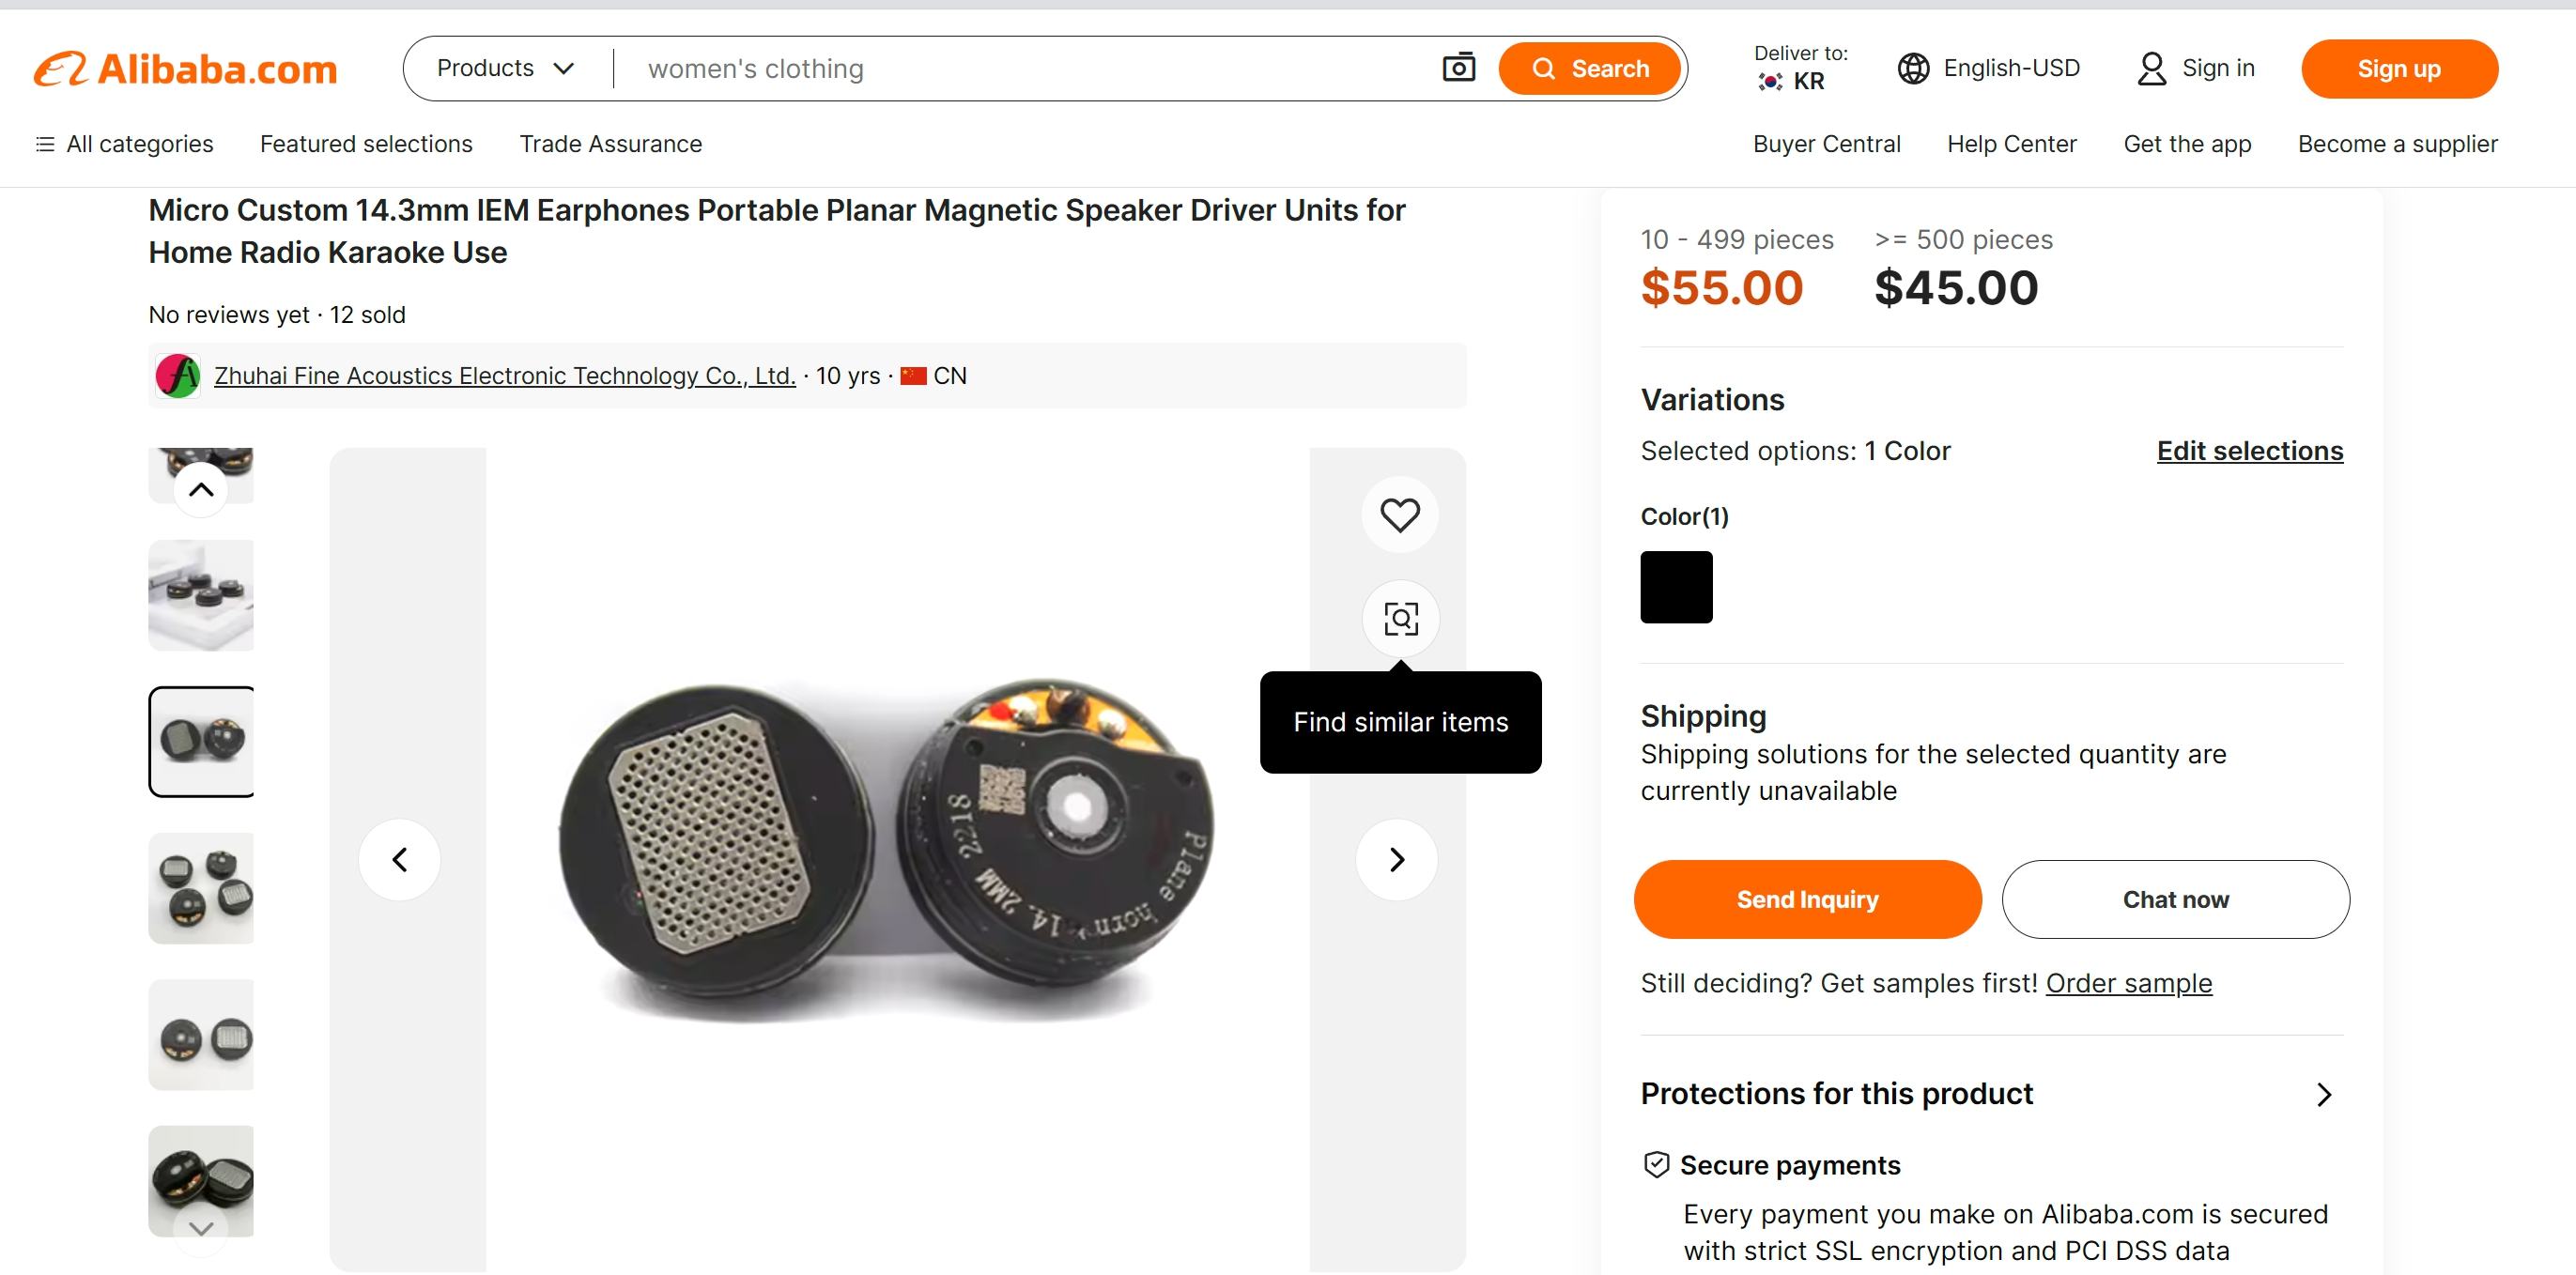This screenshot has width=2576, height=1275.
Task: Open Featured selections menu item
Action: 366,144
